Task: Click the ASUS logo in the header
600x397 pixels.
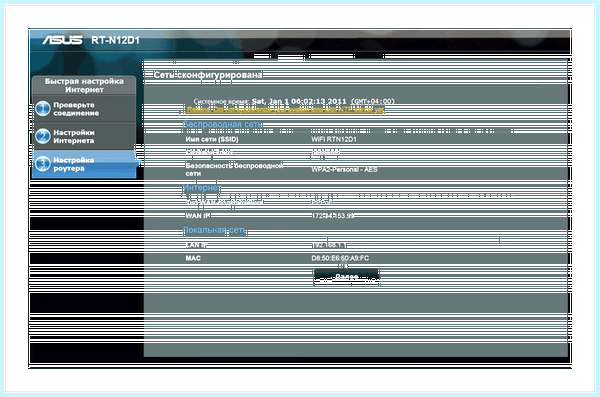Action: coord(62,40)
